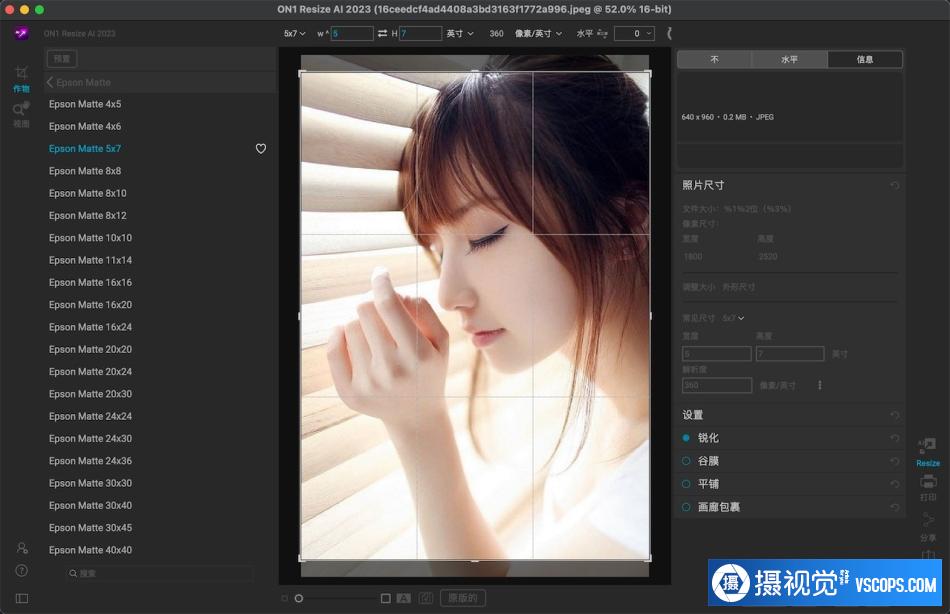Click the curved bracket at toolbar end
The image size is (950, 614).
click(x=669, y=33)
